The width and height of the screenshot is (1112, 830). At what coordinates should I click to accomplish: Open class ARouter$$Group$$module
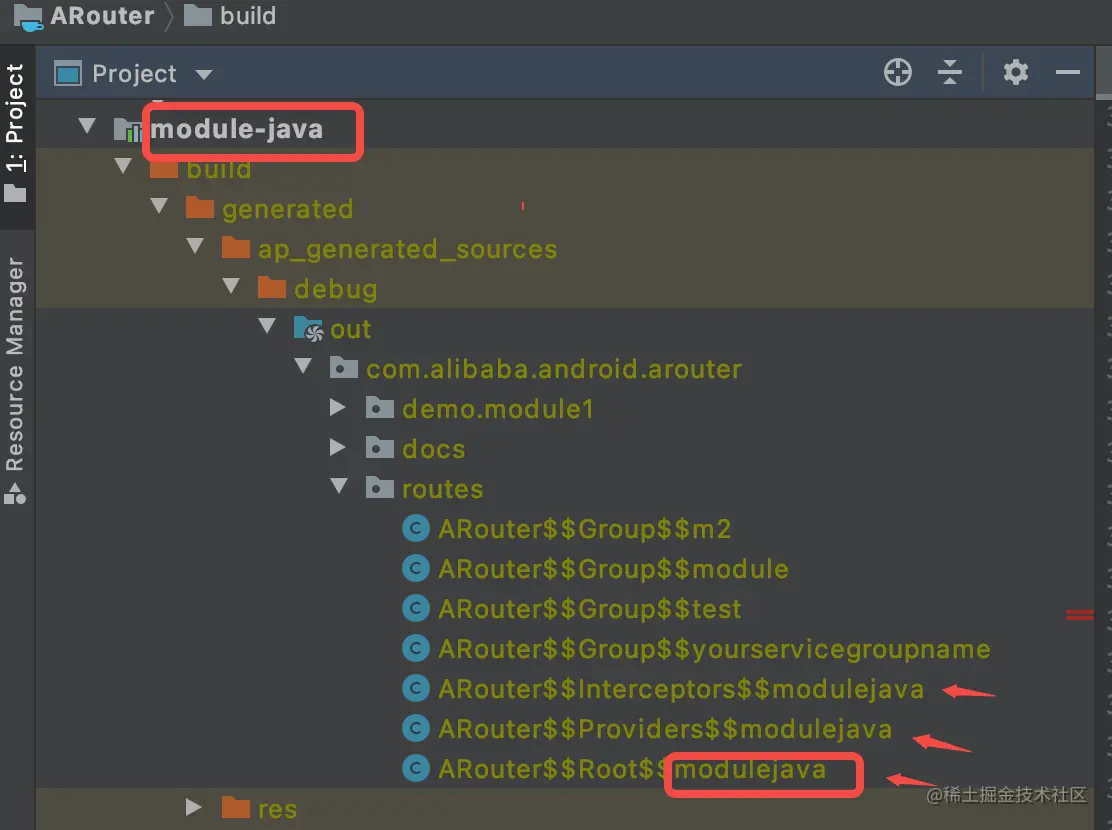click(613, 569)
